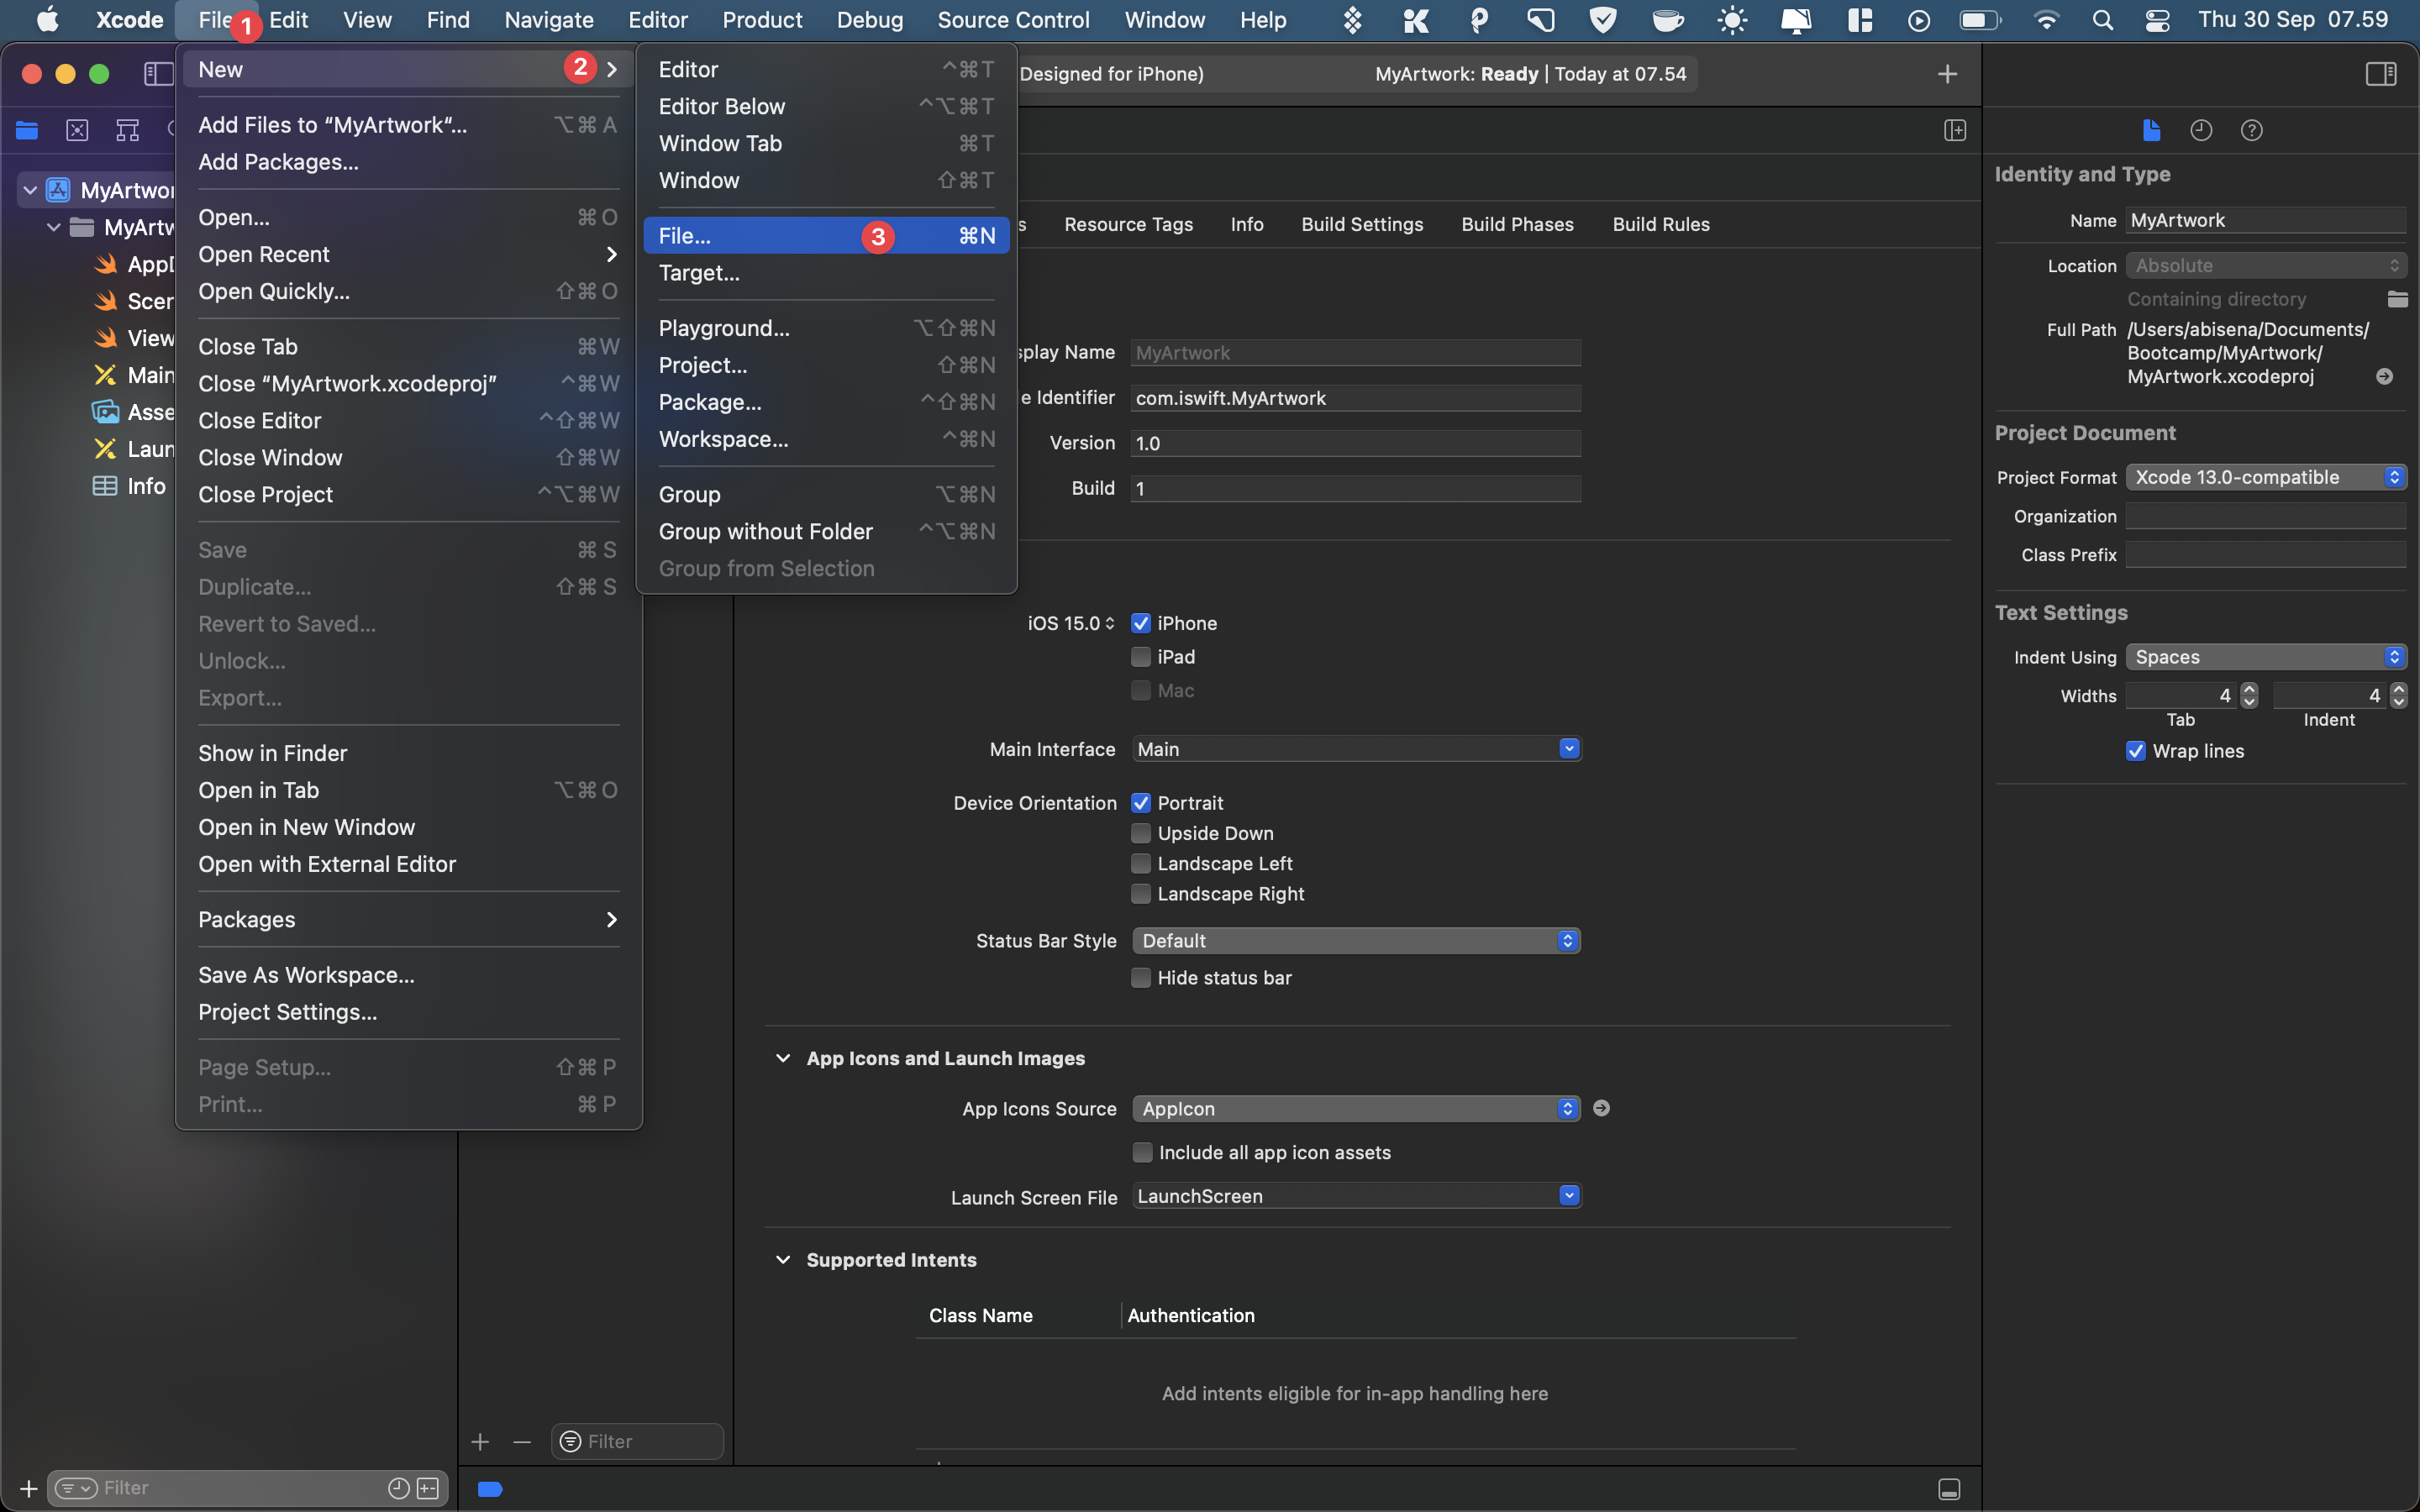Image resolution: width=2420 pixels, height=1512 pixels.
Task: Adjust the Tab width stepper
Action: (2249, 695)
